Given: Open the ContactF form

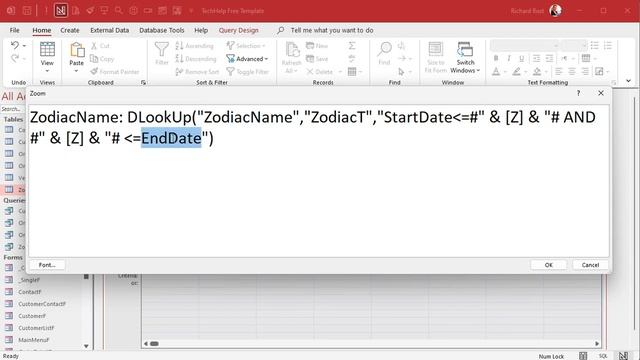Looking at the screenshot, I should tap(29, 292).
